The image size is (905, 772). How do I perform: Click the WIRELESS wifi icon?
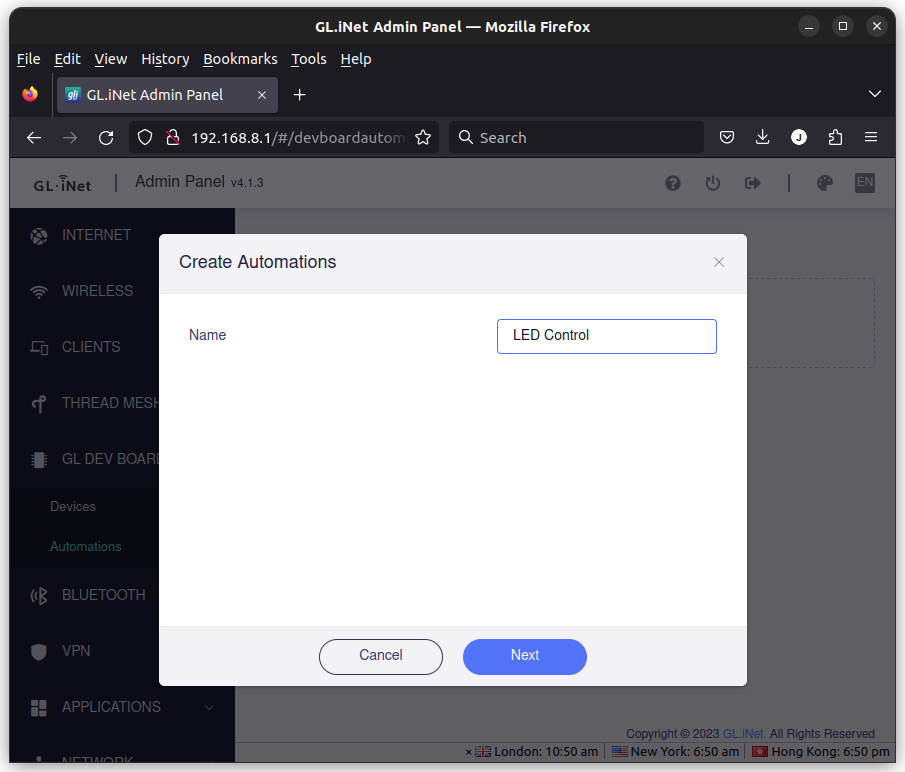click(x=39, y=292)
